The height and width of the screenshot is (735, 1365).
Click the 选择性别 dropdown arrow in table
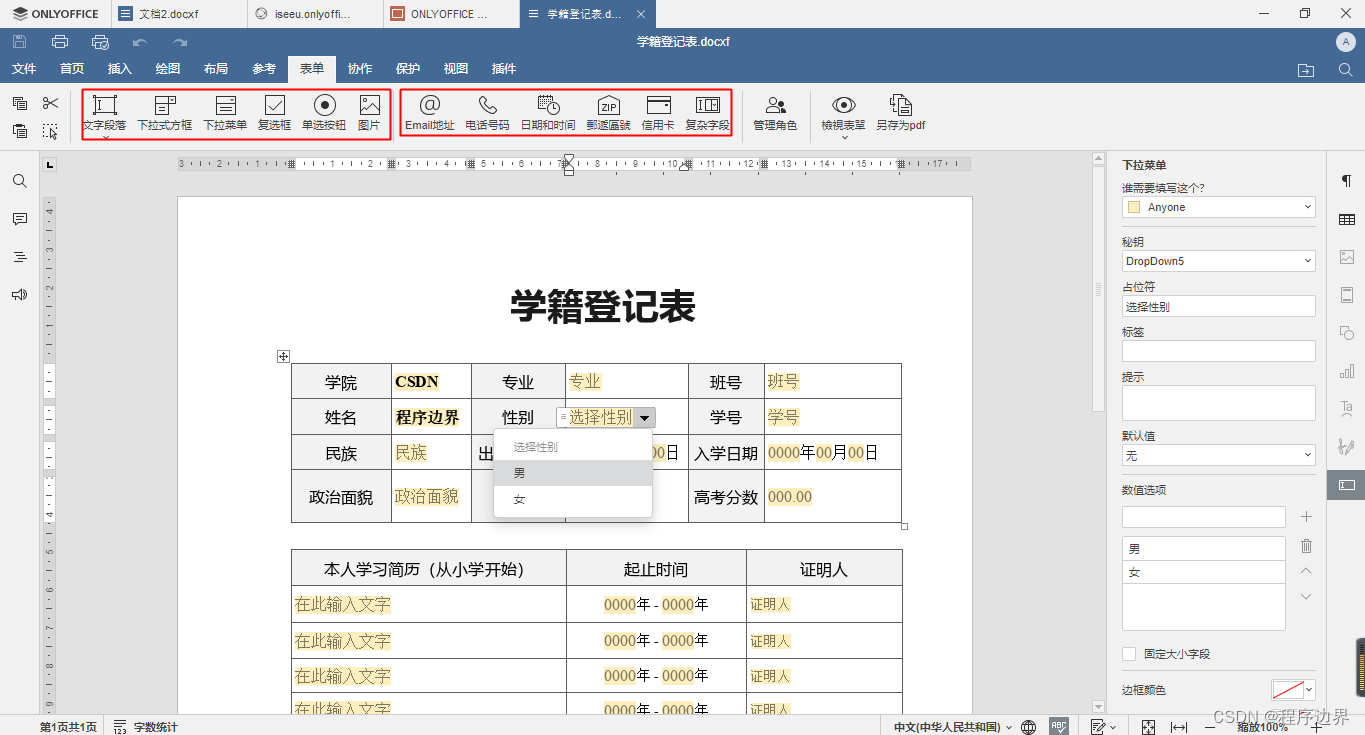coord(645,418)
